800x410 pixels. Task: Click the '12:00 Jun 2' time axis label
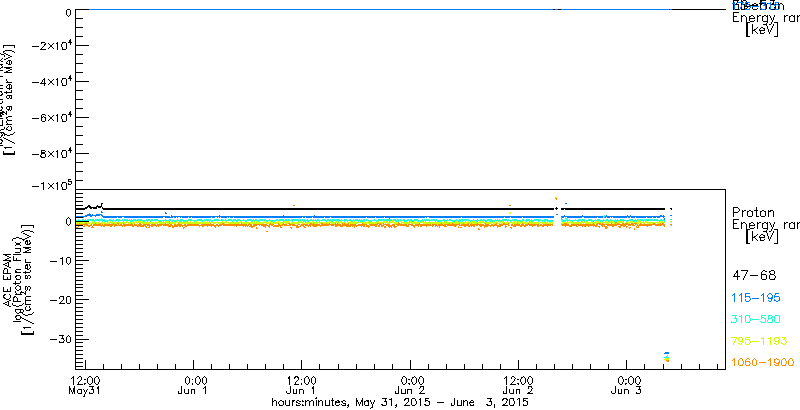[x=518, y=386]
